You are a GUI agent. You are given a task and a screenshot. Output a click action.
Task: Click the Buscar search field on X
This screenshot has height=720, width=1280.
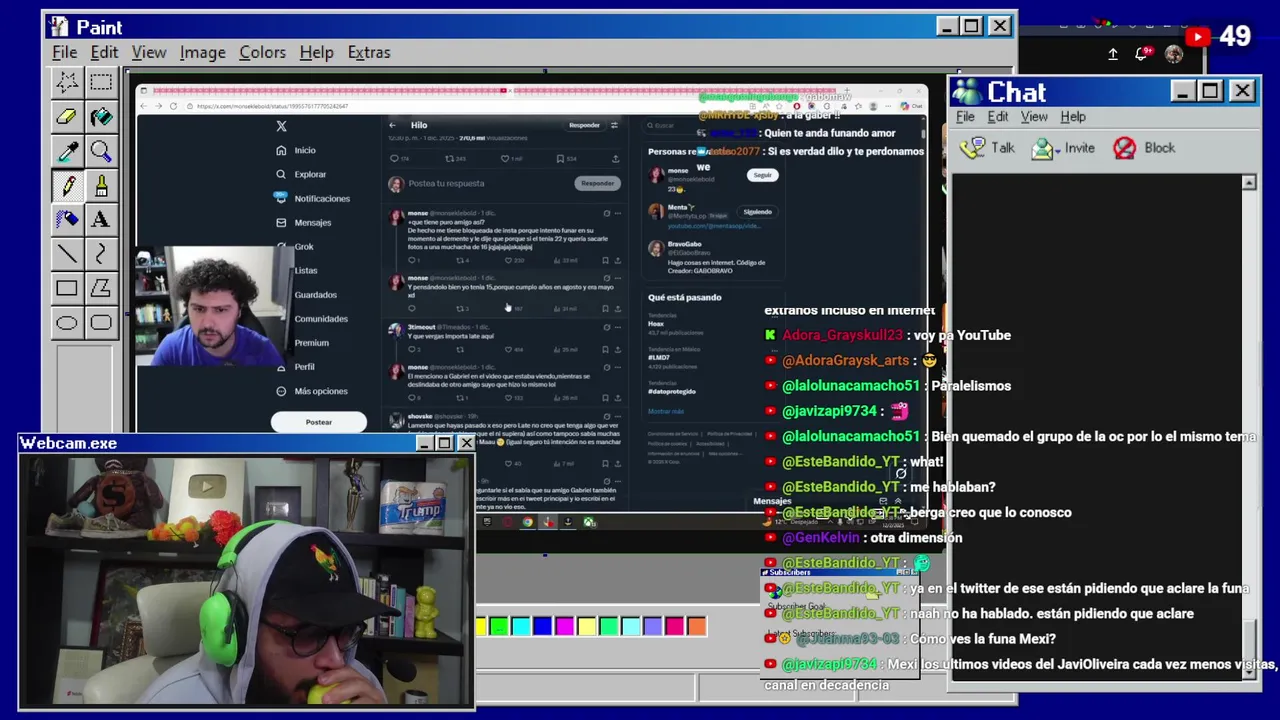[x=713, y=125]
